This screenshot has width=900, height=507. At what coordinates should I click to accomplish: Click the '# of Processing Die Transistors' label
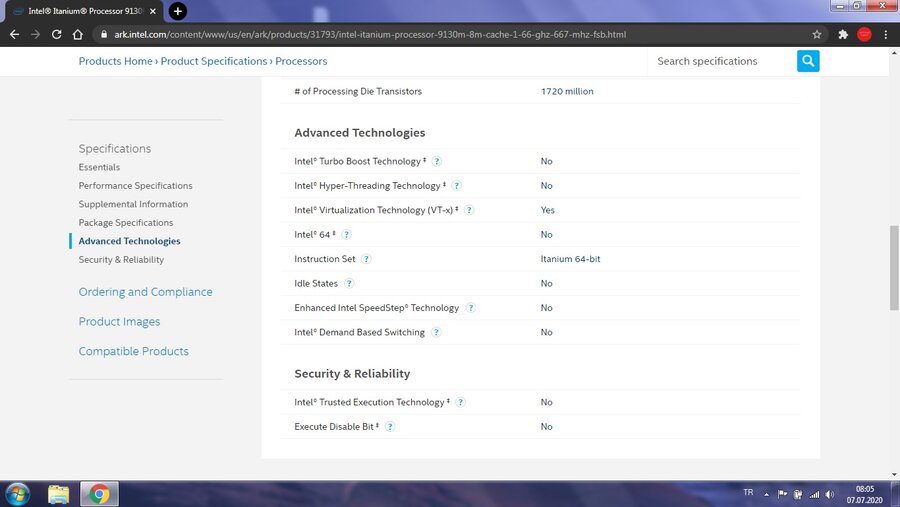click(x=358, y=91)
